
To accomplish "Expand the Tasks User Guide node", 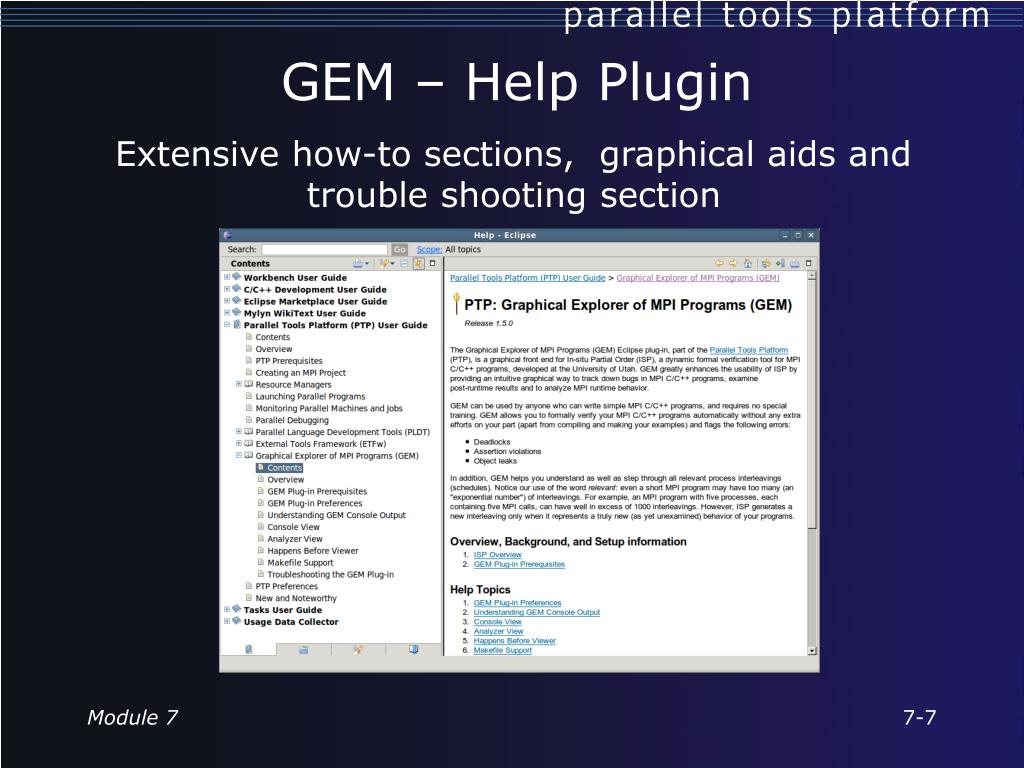I will pos(227,609).
